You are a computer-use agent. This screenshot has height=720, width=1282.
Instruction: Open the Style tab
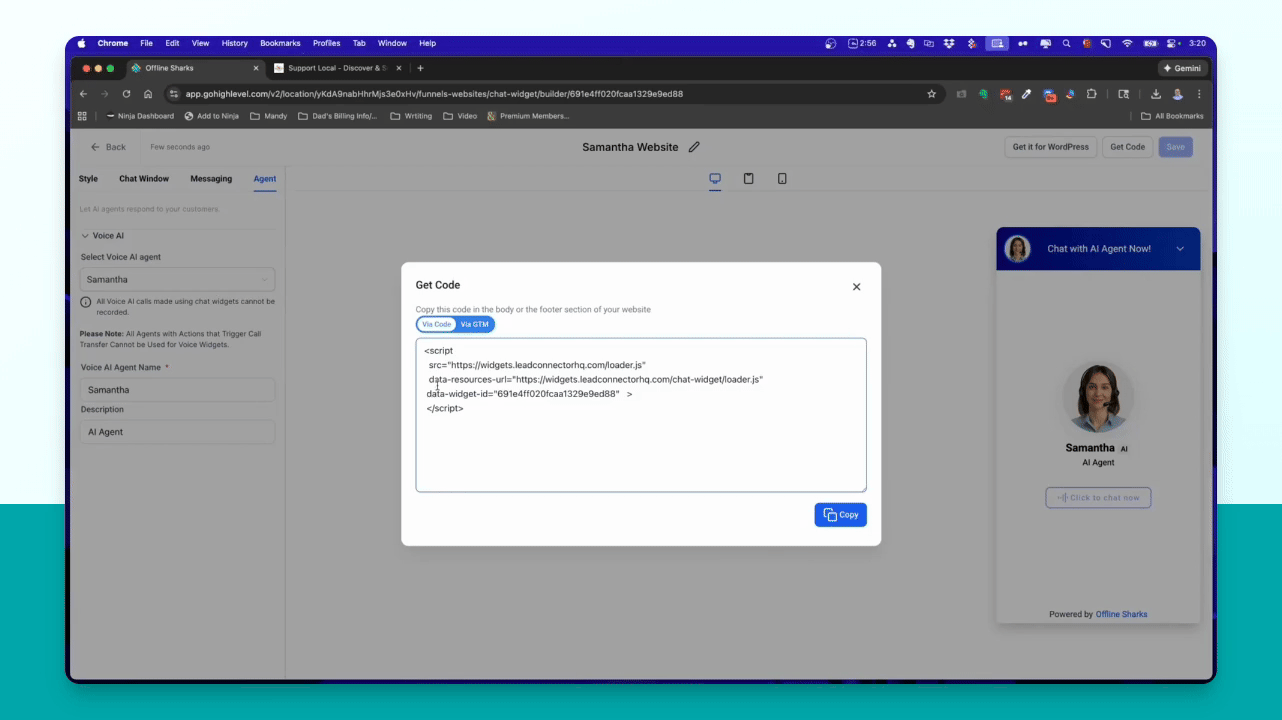click(88, 179)
